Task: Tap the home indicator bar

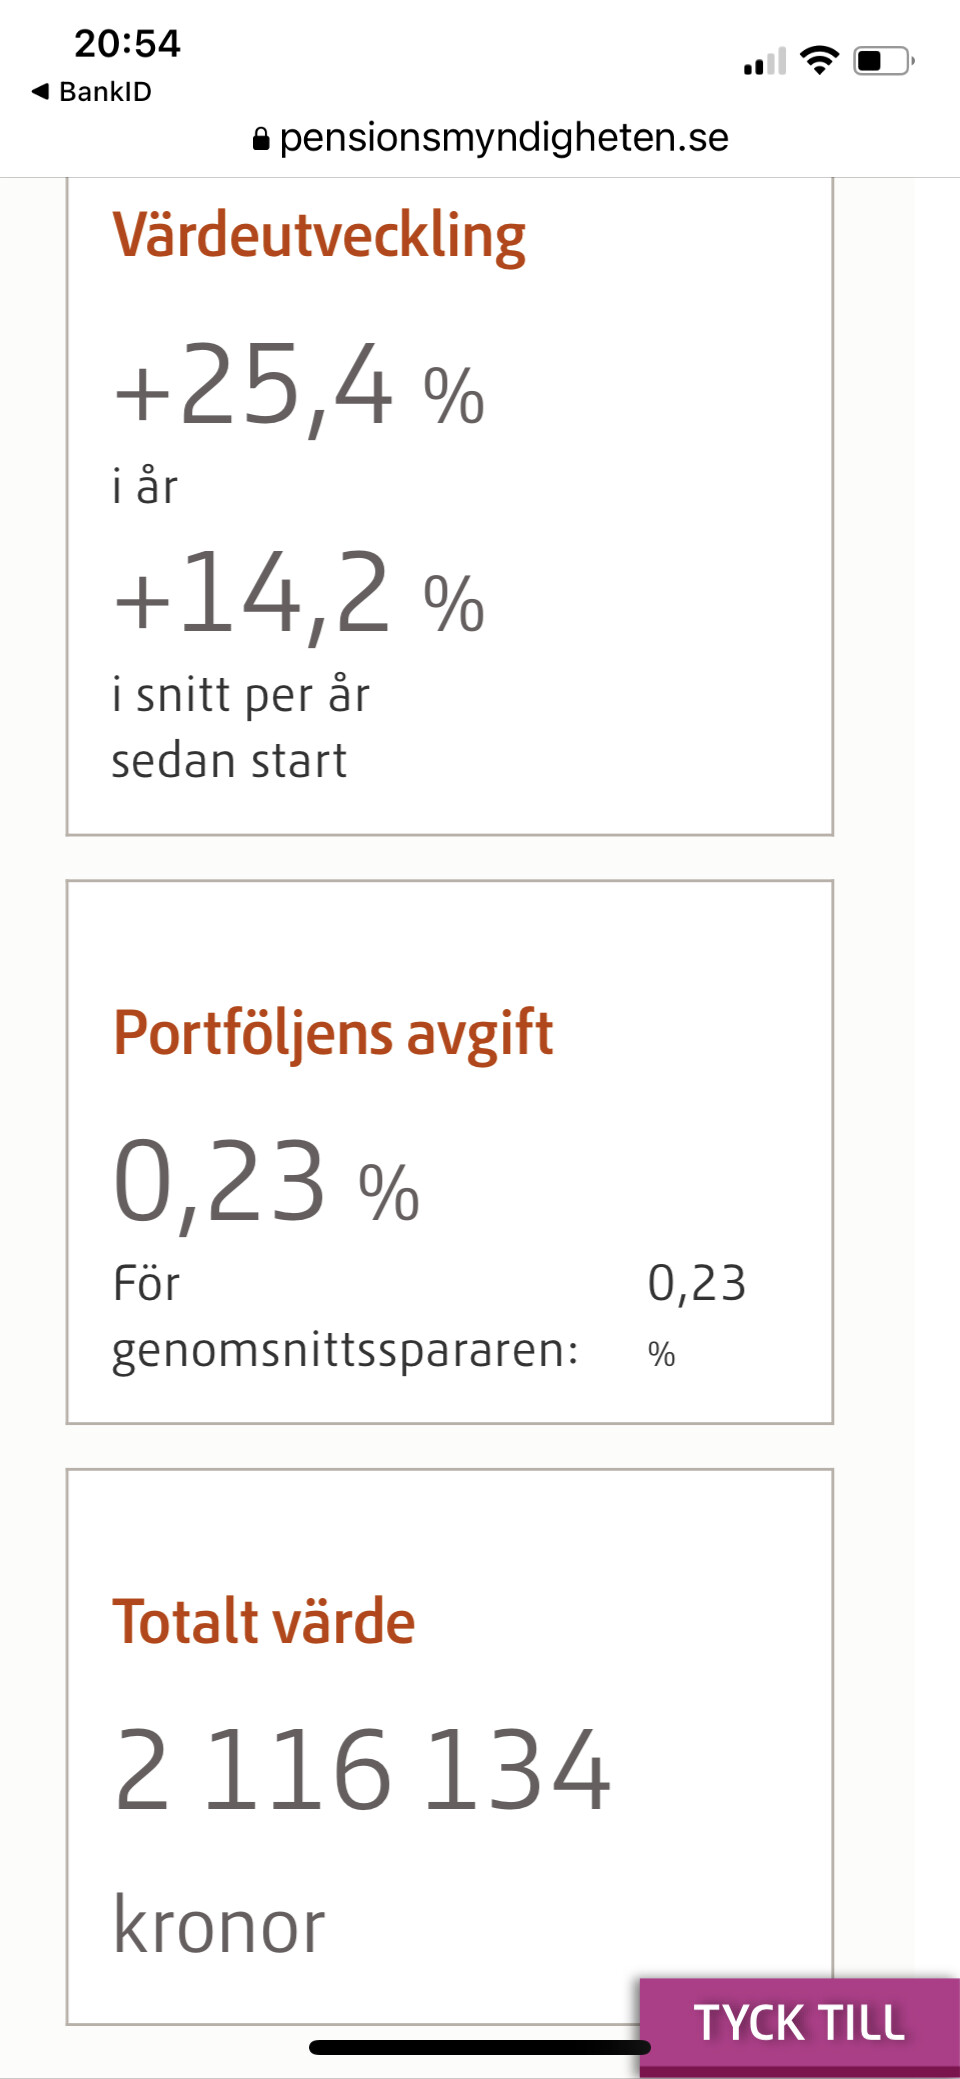Action: coord(479,2047)
